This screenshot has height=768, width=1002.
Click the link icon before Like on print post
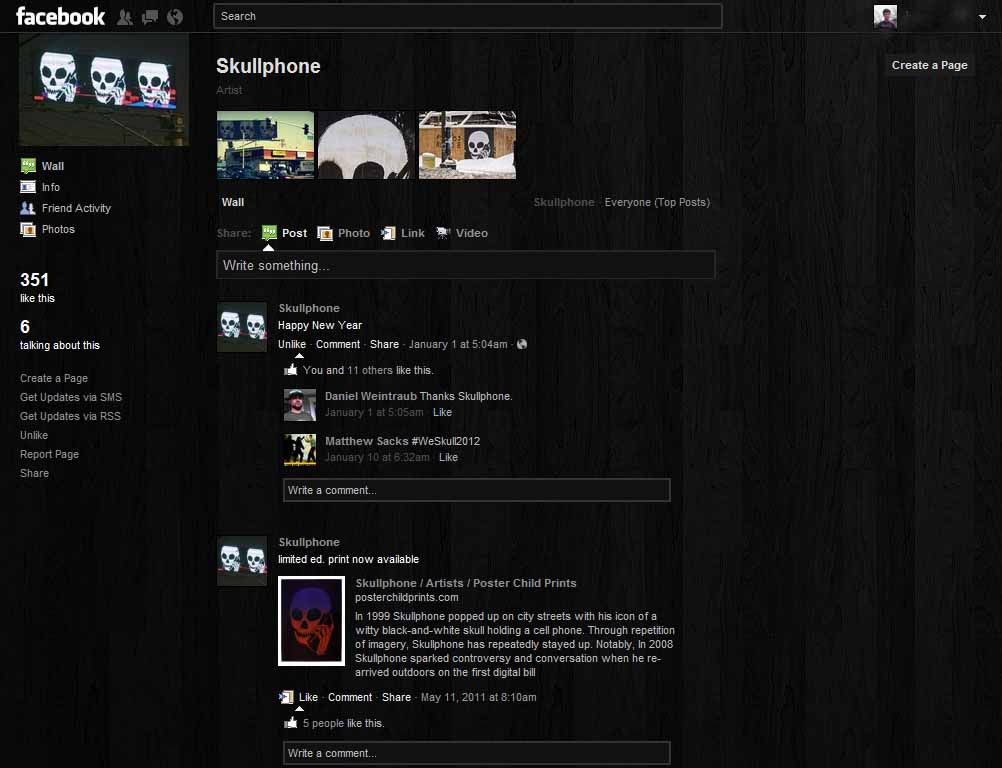point(286,697)
